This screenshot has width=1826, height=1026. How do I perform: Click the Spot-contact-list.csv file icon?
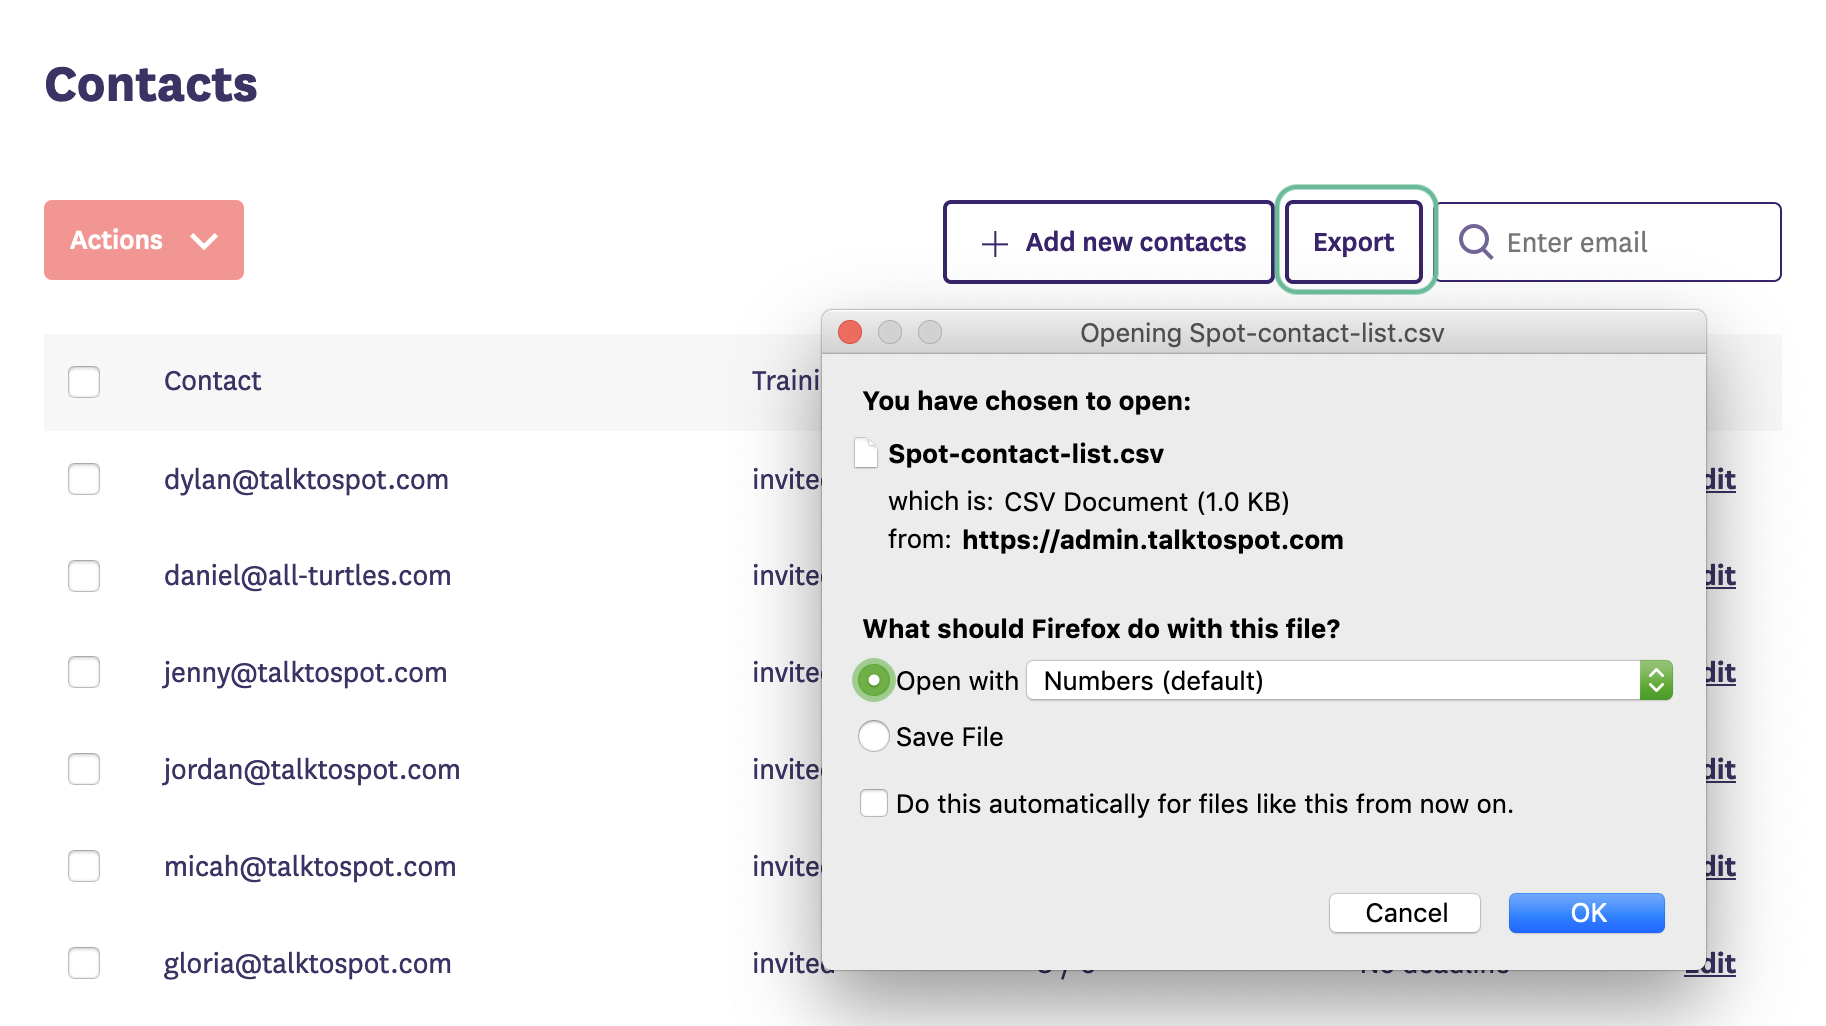(866, 453)
